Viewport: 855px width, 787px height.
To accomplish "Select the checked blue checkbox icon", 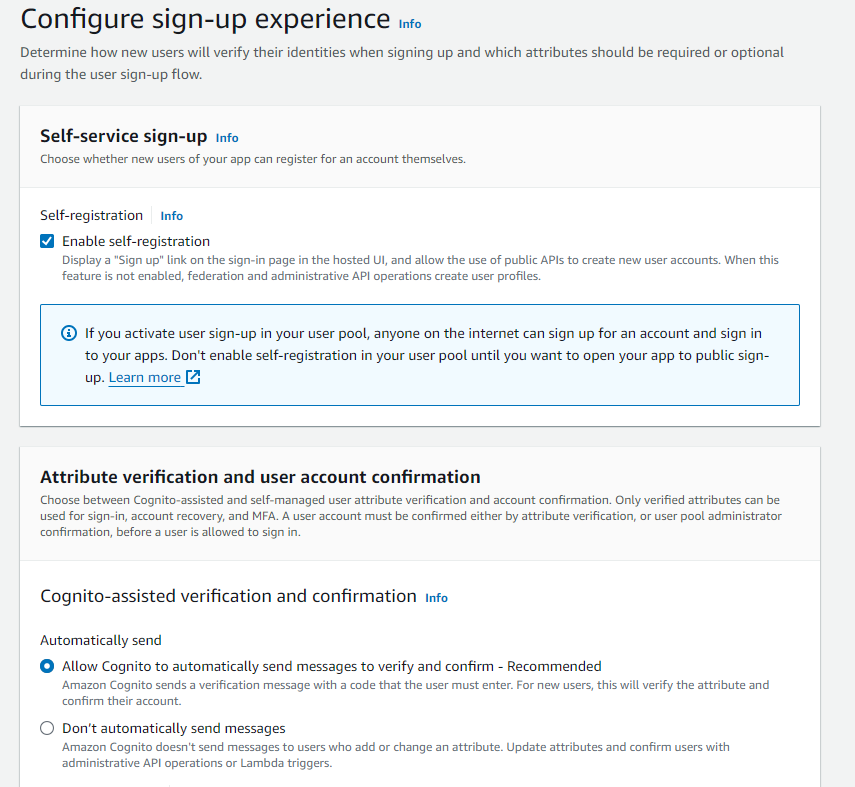I will tap(46, 241).
